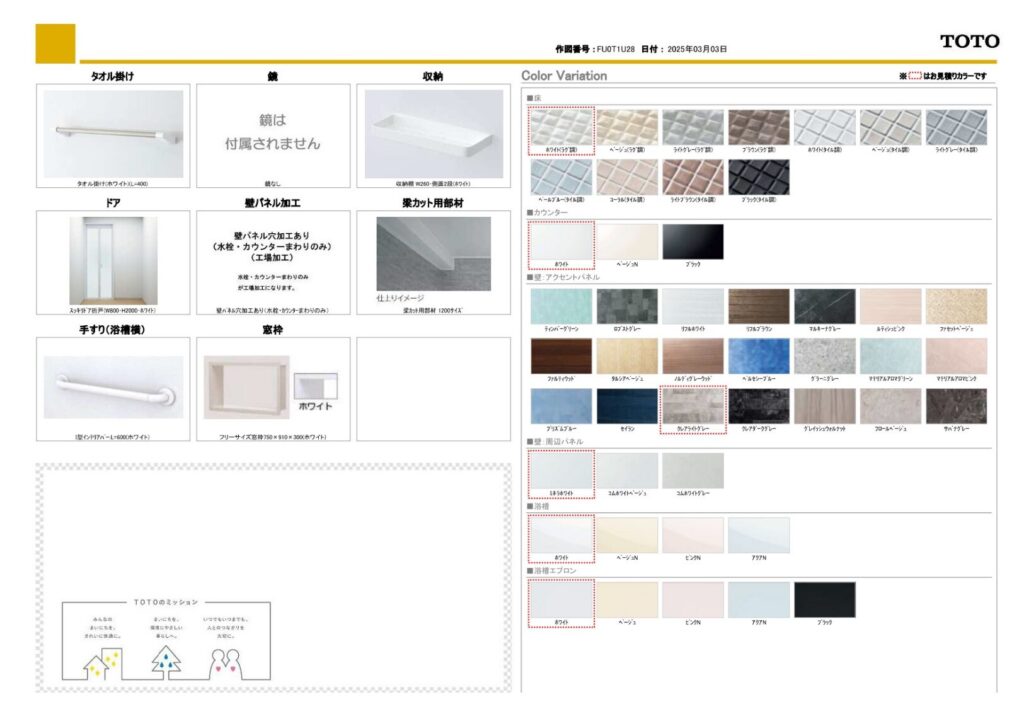Screen dimensions: 1024x709
Task: Select the pink bathtub color swatch
Action: 692,535
